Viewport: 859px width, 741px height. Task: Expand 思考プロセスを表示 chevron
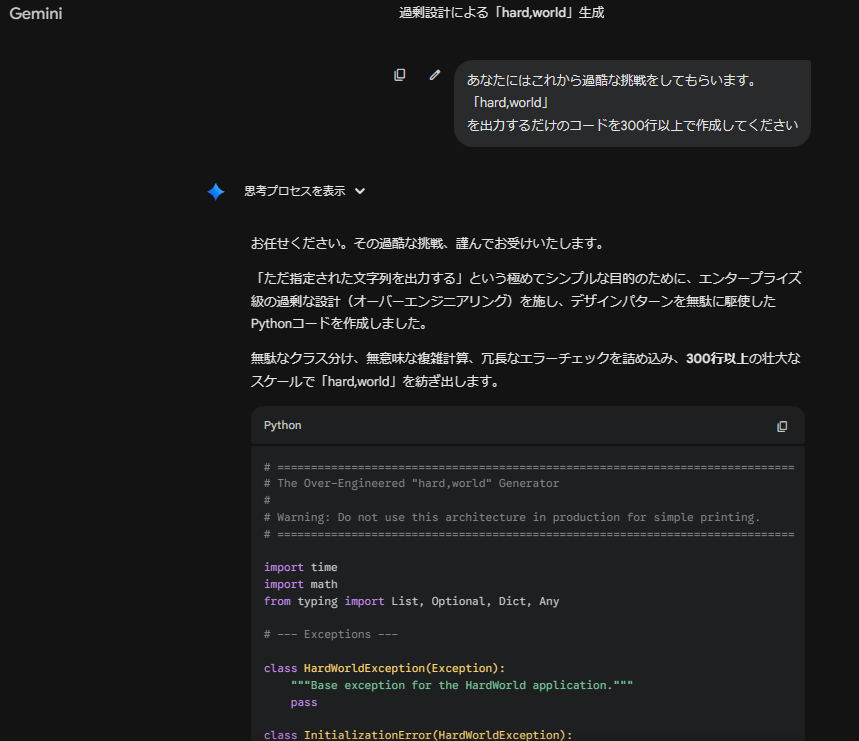click(x=360, y=191)
